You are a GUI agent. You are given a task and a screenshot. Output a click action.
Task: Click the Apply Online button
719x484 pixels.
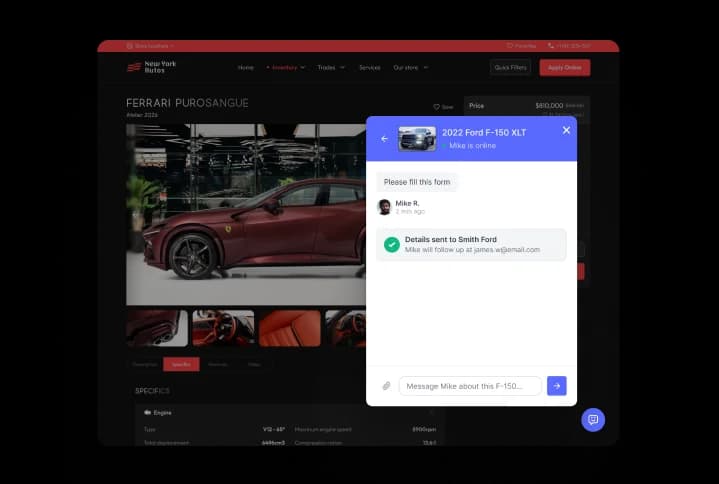coord(565,67)
